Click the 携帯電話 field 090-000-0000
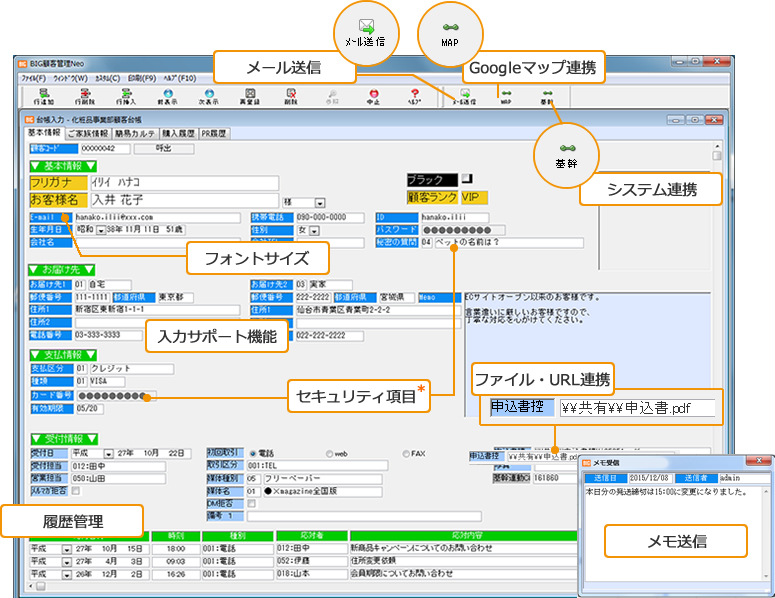The height and width of the screenshot is (598, 775). point(329,217)
